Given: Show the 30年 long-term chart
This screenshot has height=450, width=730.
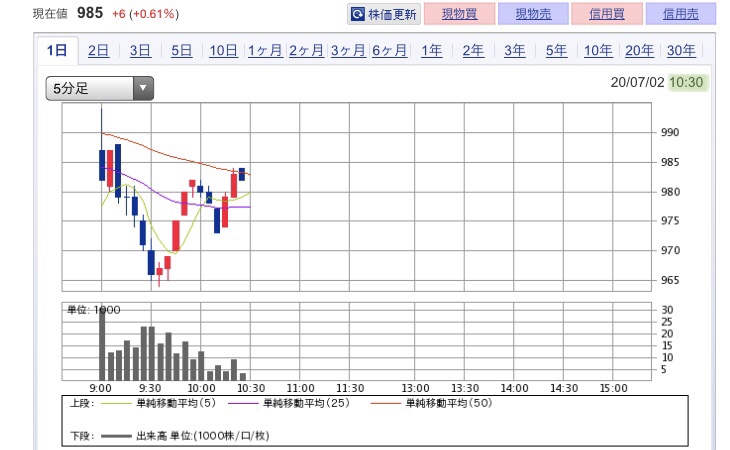Looking at the screenshot, I should coord(681,51).
